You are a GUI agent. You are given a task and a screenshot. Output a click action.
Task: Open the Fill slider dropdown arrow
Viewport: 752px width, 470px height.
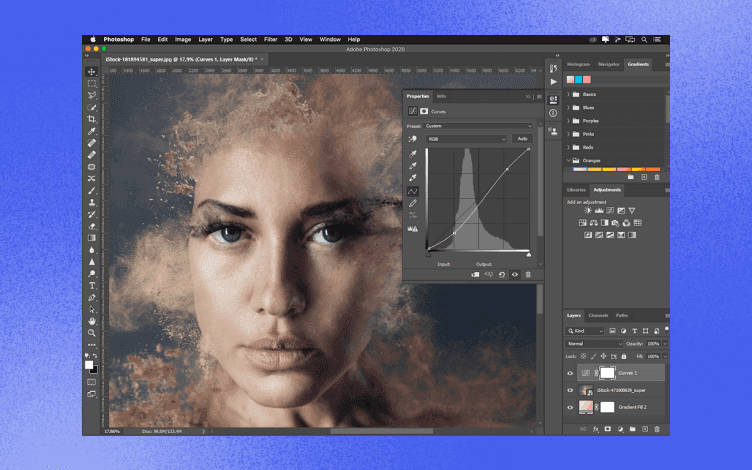pyautogui.click(x=665, y=356)
